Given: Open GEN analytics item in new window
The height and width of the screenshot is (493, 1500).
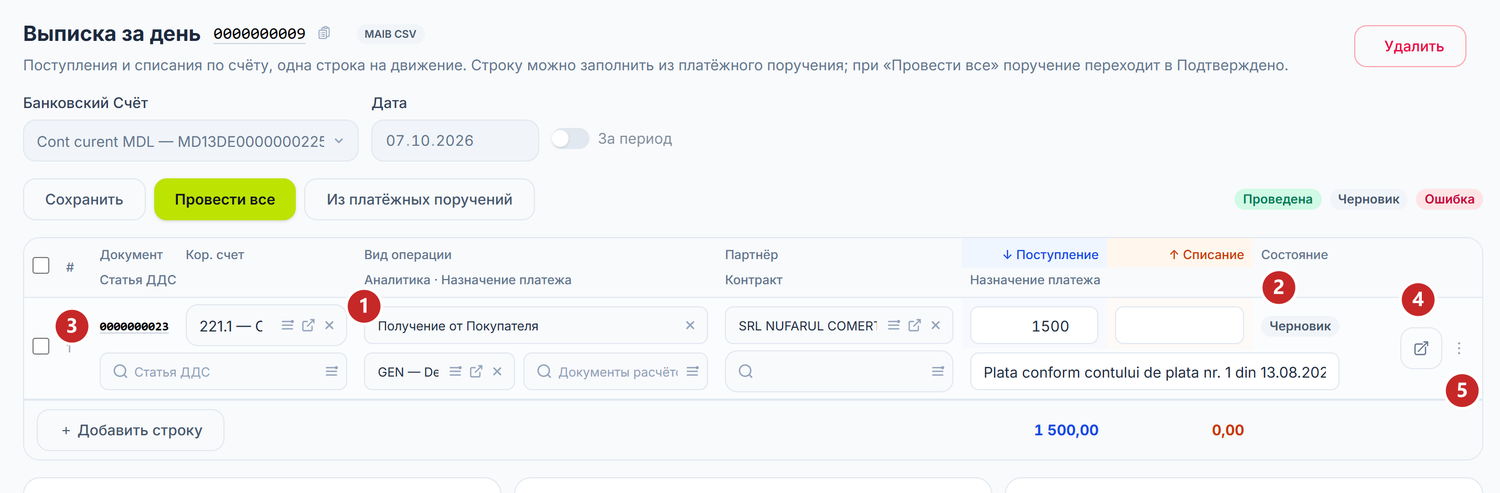Looking at the screenshot, I should pos(476,371).
